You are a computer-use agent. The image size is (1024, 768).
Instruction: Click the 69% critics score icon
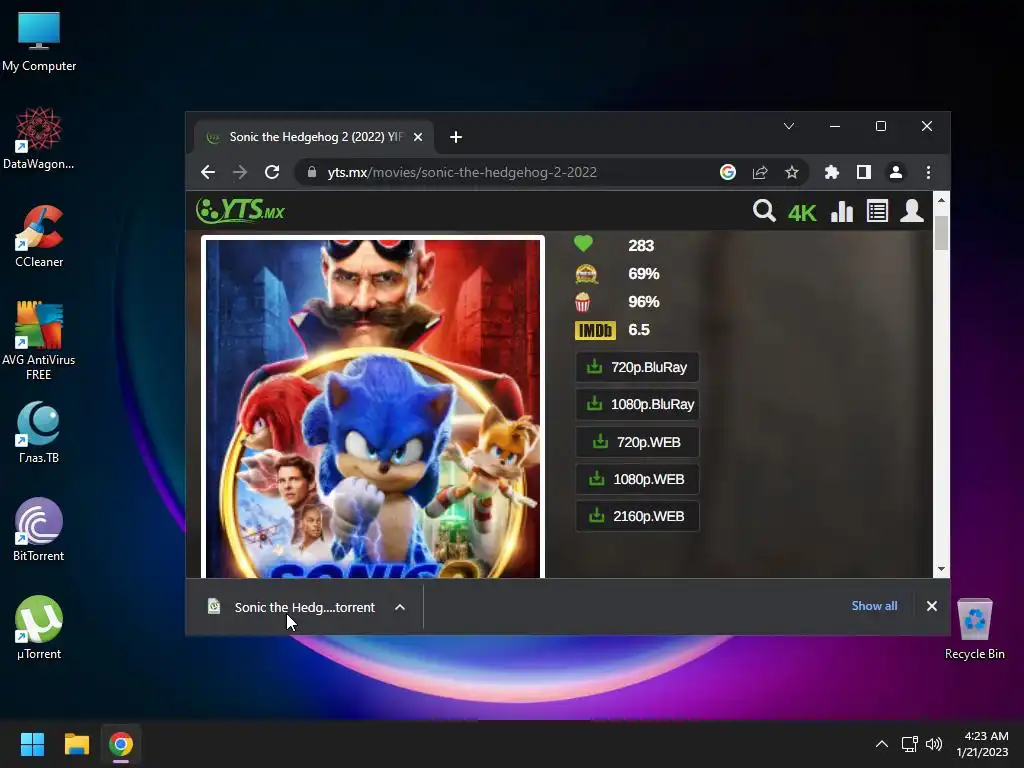586,274
